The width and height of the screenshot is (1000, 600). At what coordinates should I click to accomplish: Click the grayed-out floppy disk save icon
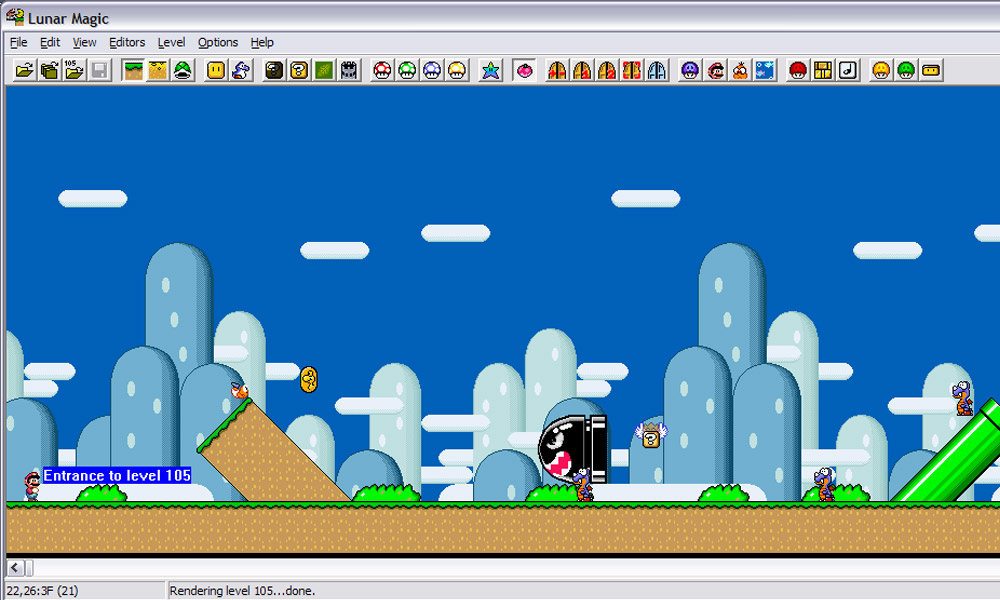(99, 70)
